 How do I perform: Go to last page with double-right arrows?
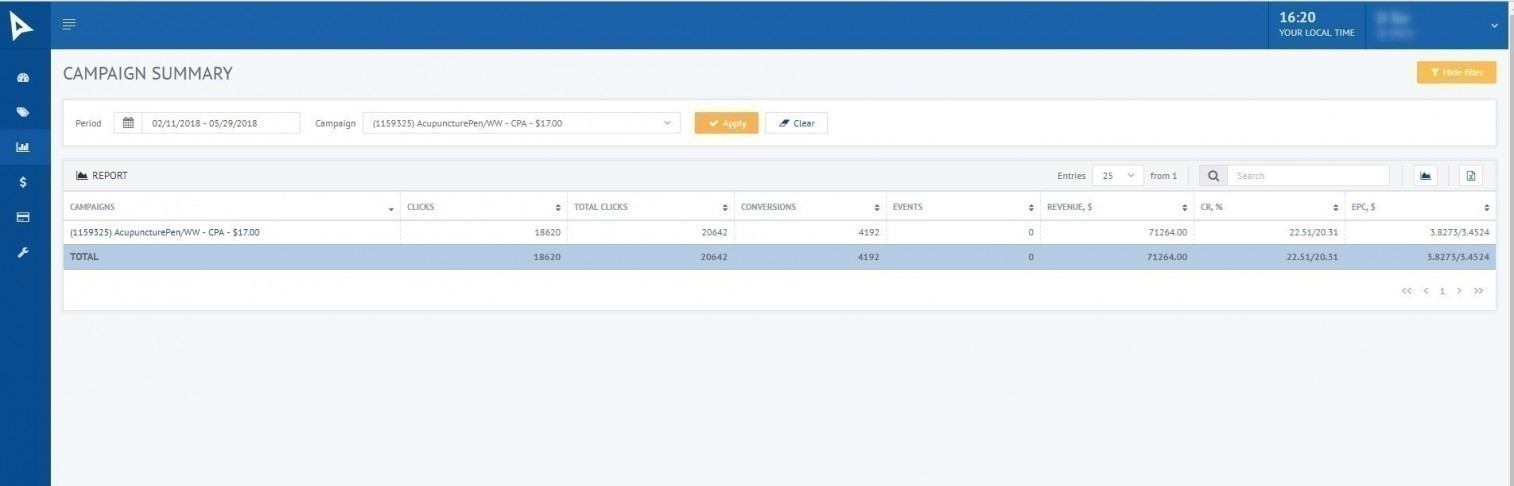click(x=1479, y=291)
